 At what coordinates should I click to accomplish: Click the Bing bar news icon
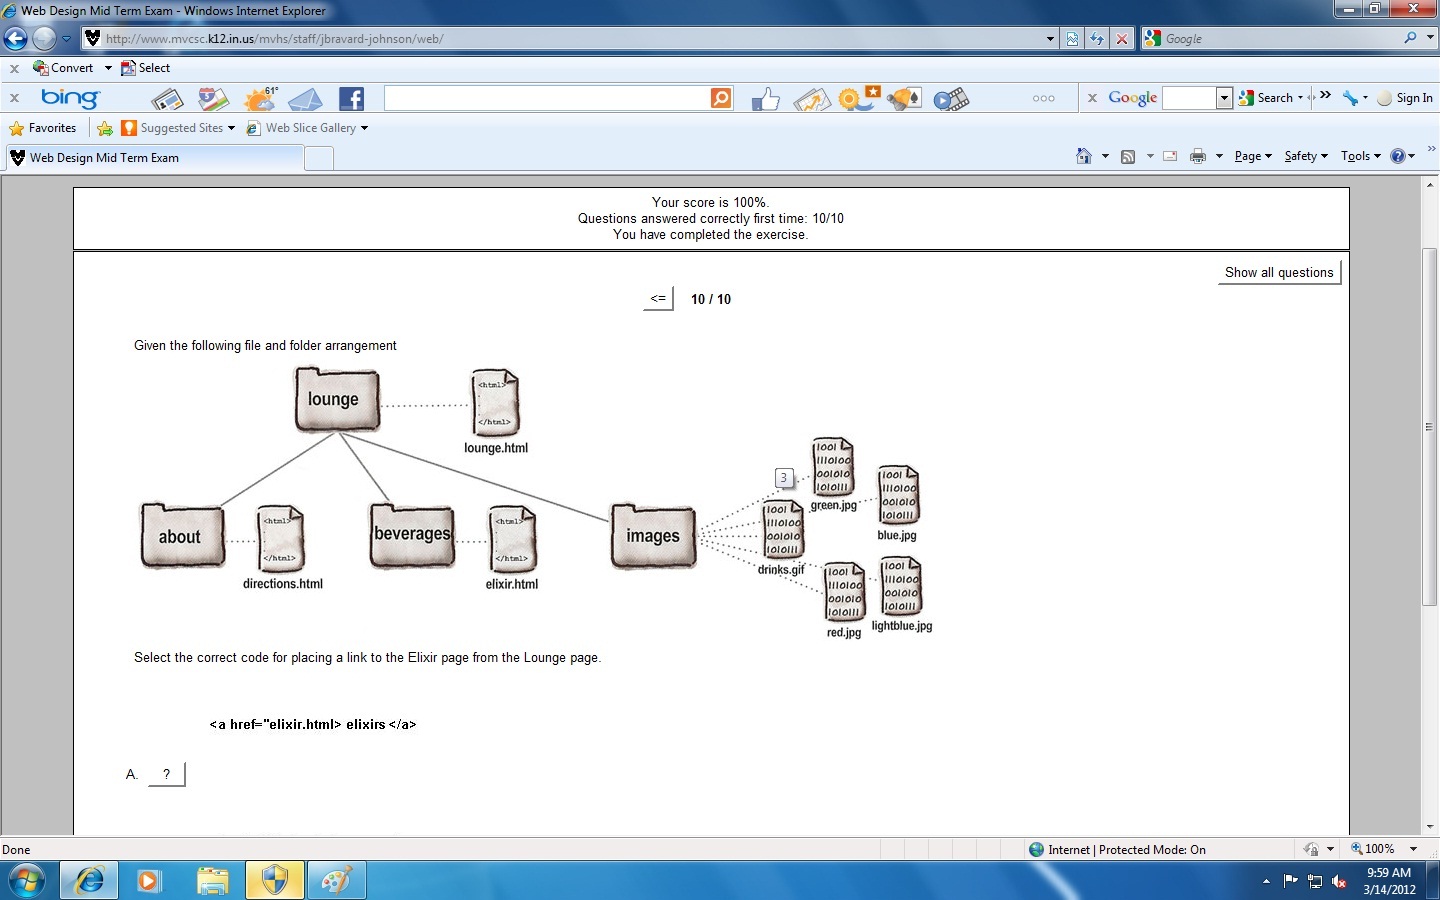(167, 99)
